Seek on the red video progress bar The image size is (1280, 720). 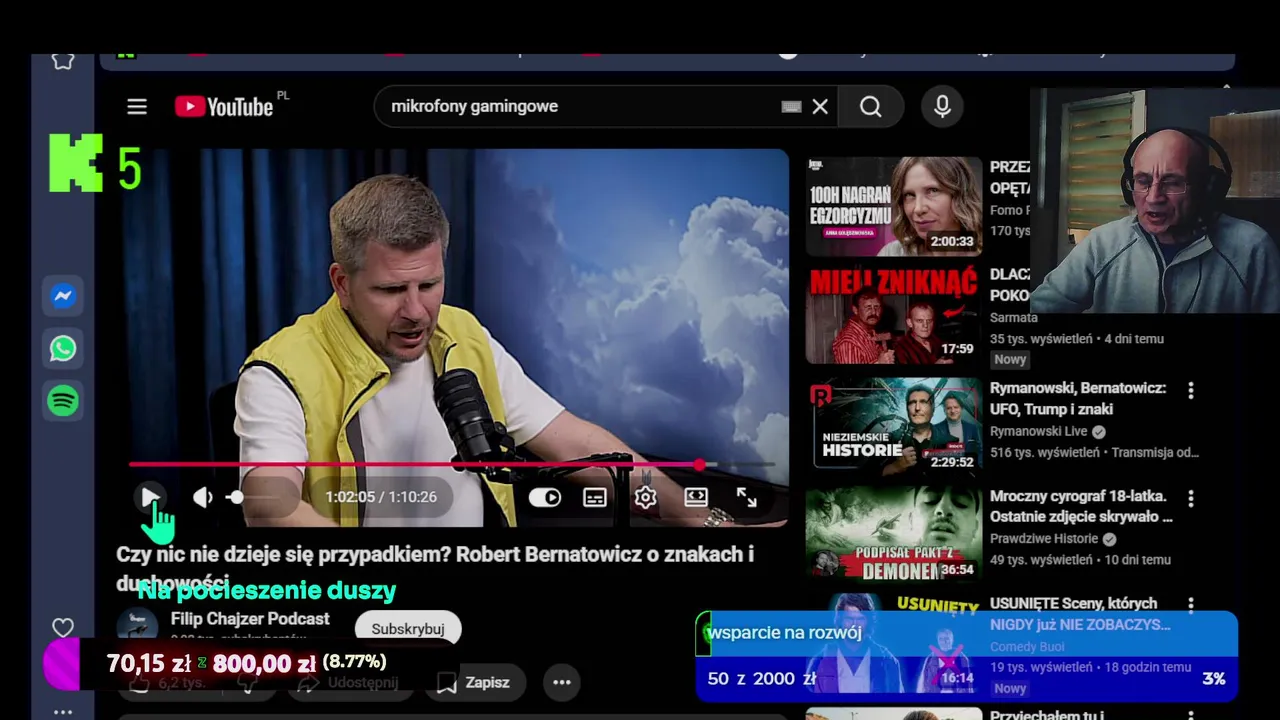(x=452, y=464)
